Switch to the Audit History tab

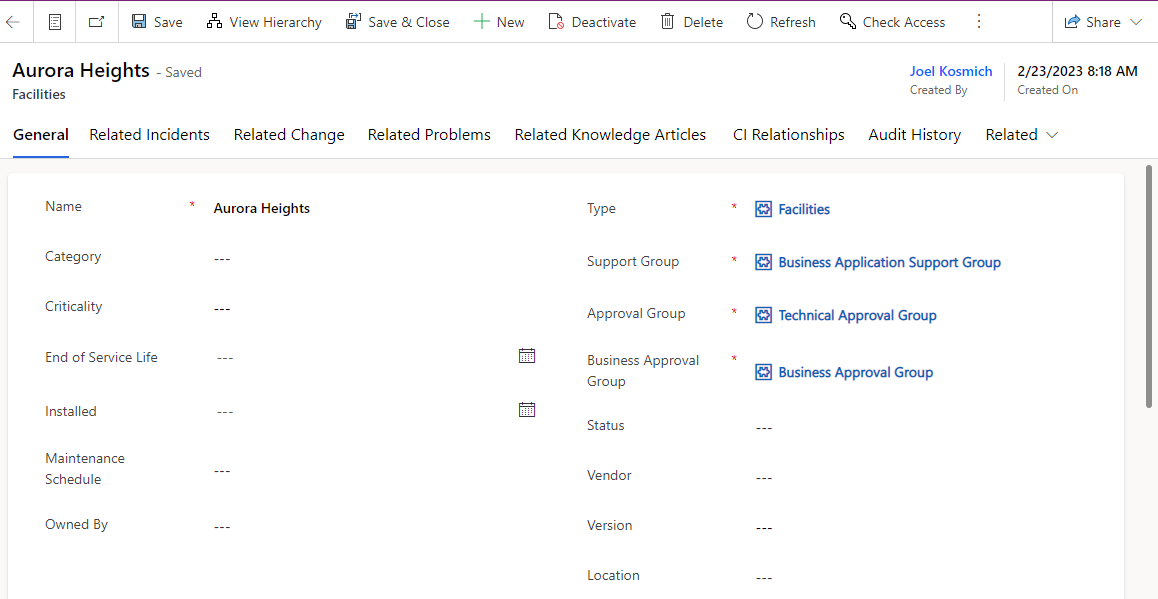click(914, 134)
